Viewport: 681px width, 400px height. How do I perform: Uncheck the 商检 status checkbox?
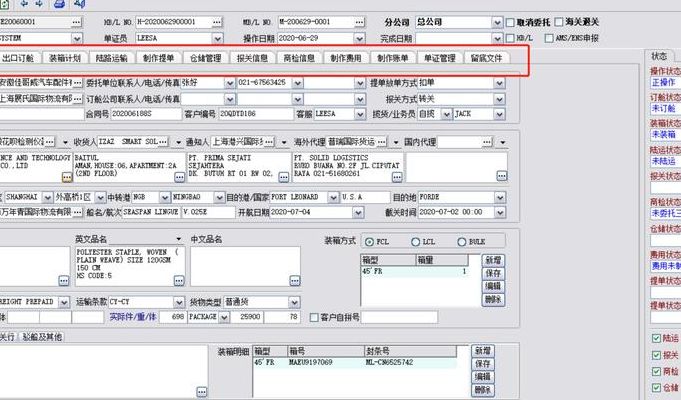656,371
